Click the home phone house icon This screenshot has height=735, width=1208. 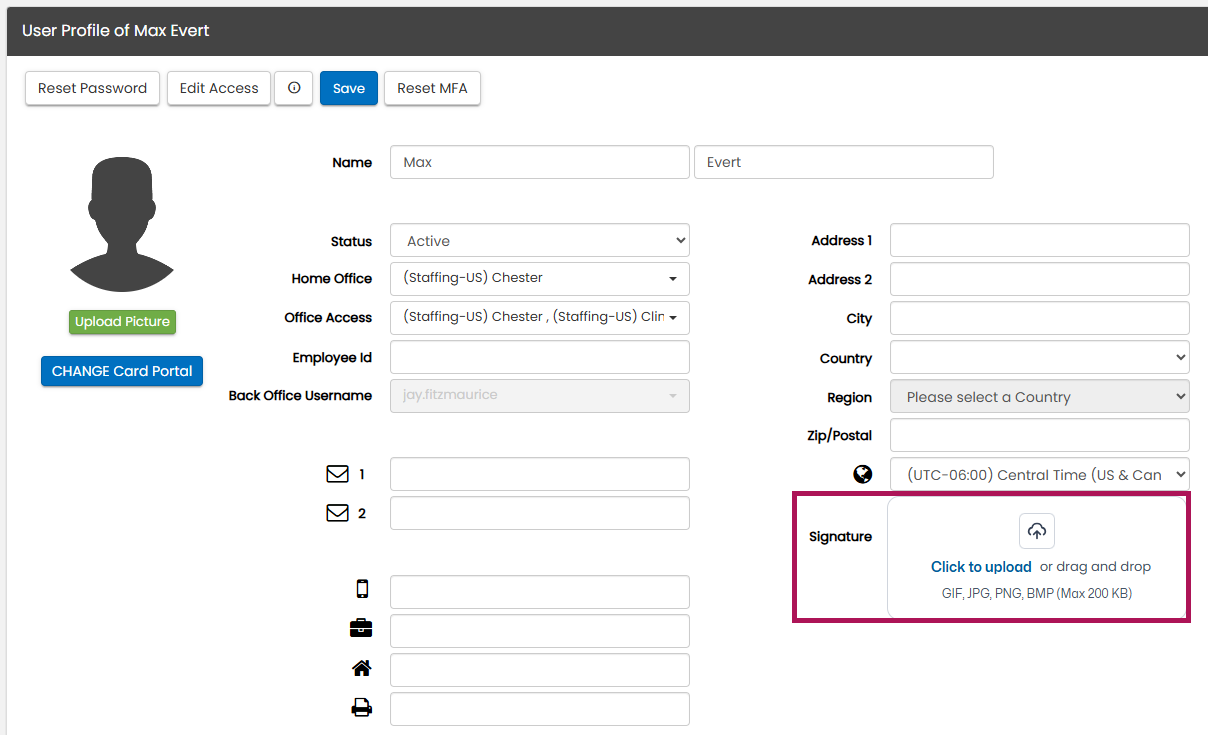coord(362,667)
